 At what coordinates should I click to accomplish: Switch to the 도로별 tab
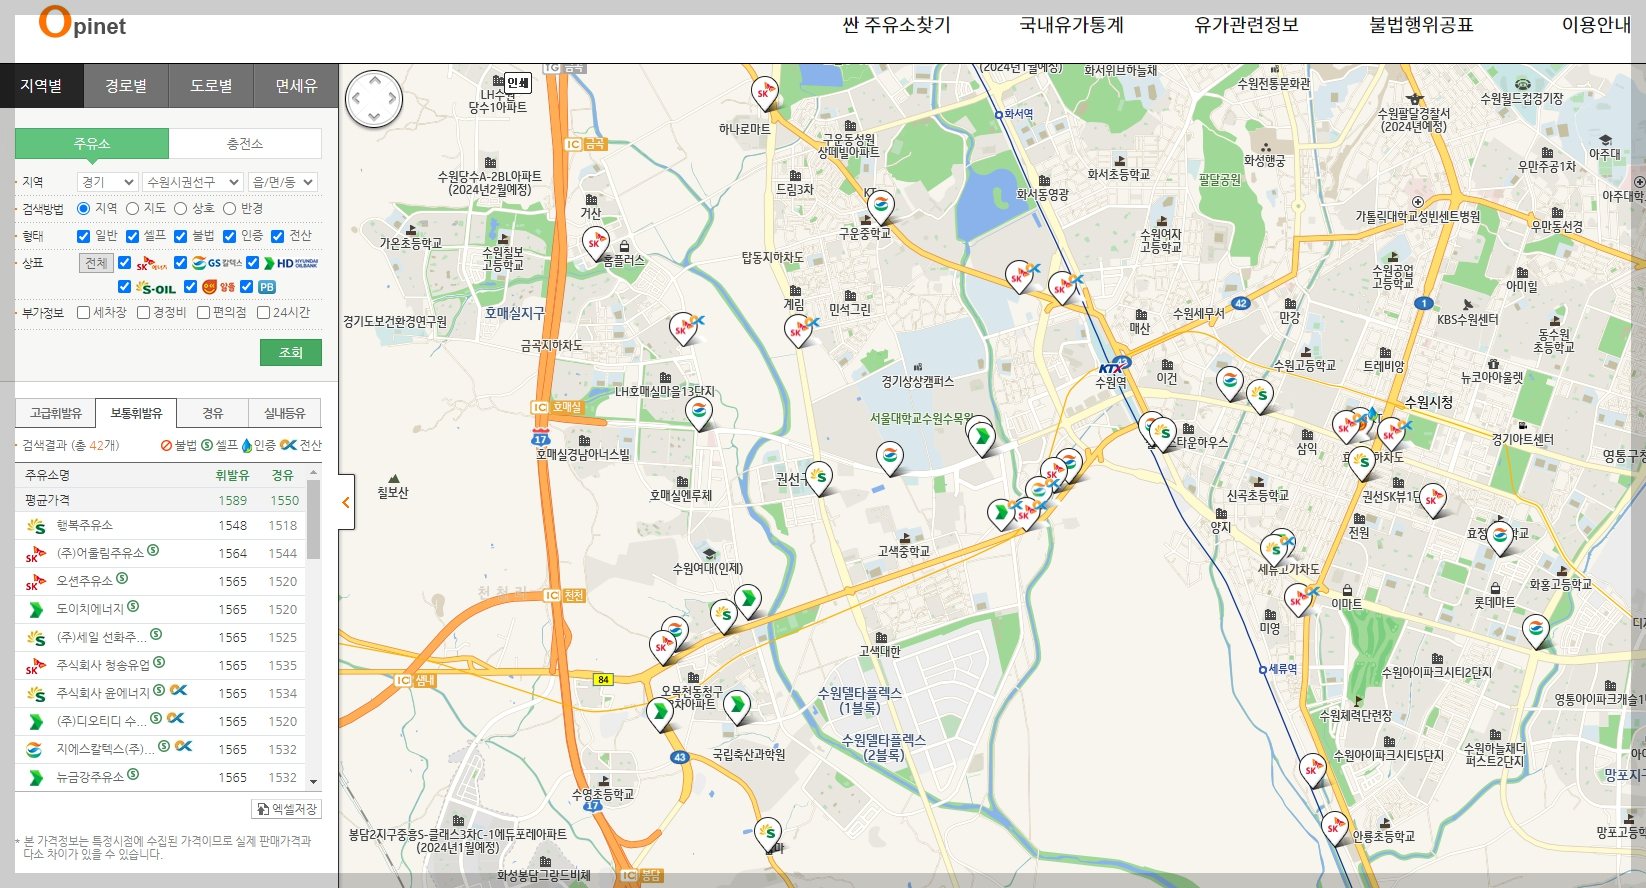[x=211, y=86]
